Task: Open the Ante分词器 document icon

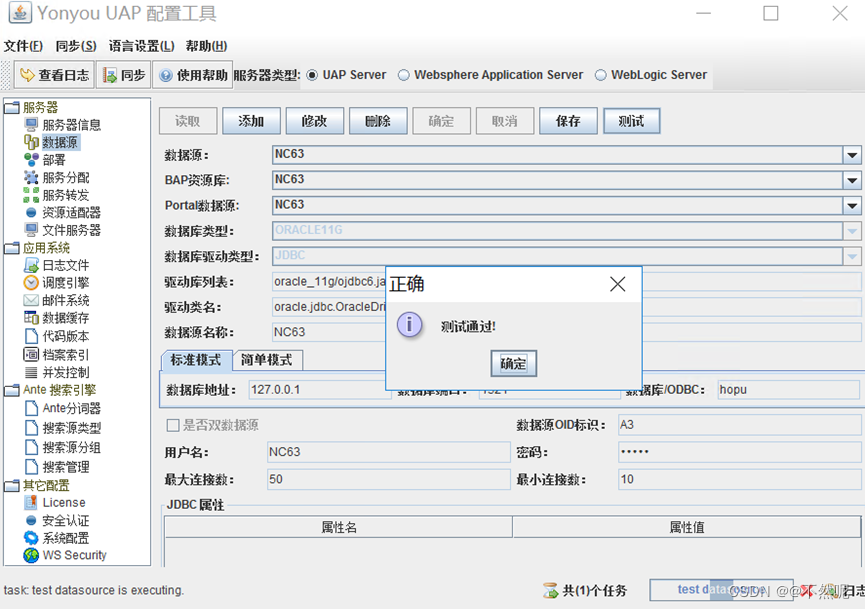Action: point(31,408)
